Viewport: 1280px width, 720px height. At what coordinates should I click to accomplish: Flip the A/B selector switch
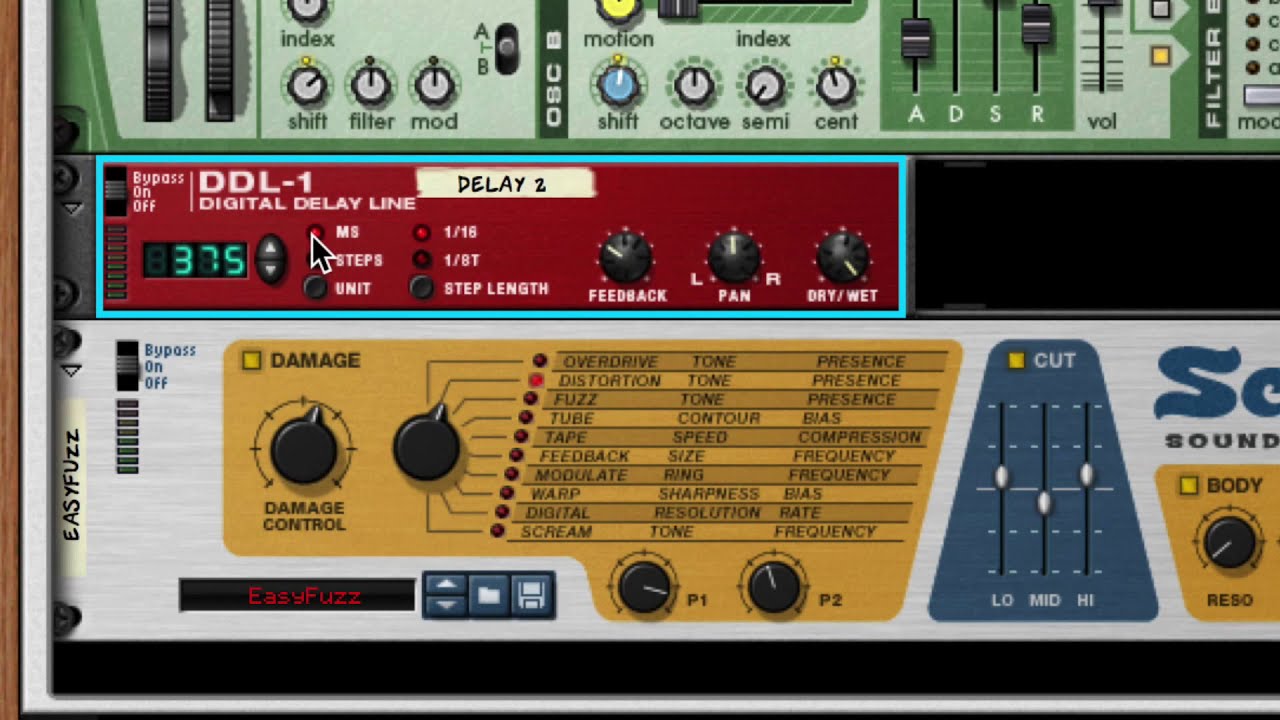tap(507, 49)
